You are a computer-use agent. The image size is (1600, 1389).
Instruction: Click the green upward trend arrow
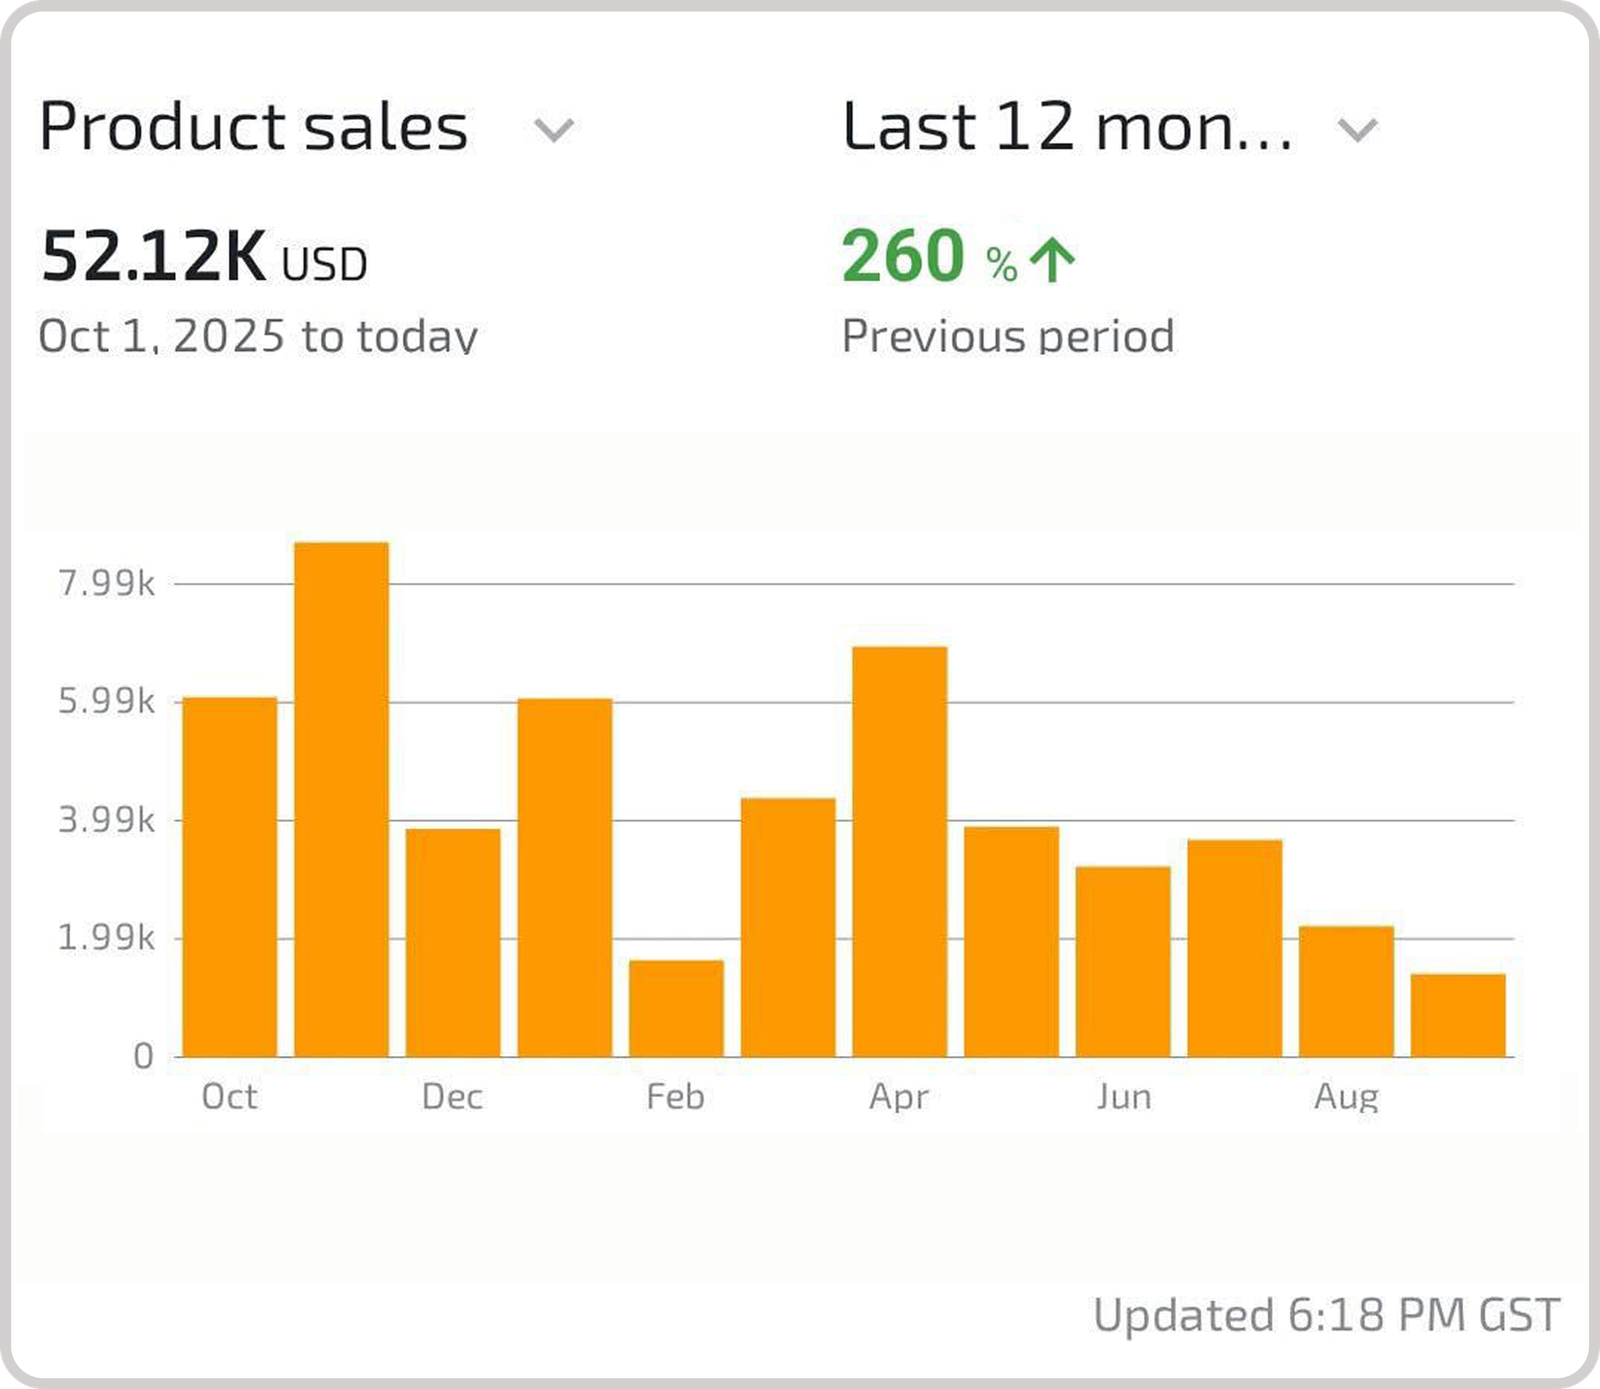(x=1053, y=260)
